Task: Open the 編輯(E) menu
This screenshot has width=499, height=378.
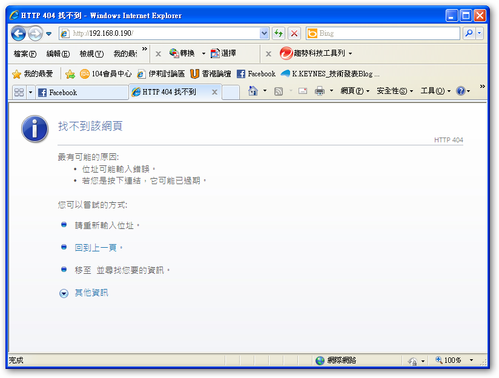Action: (58, 53)
